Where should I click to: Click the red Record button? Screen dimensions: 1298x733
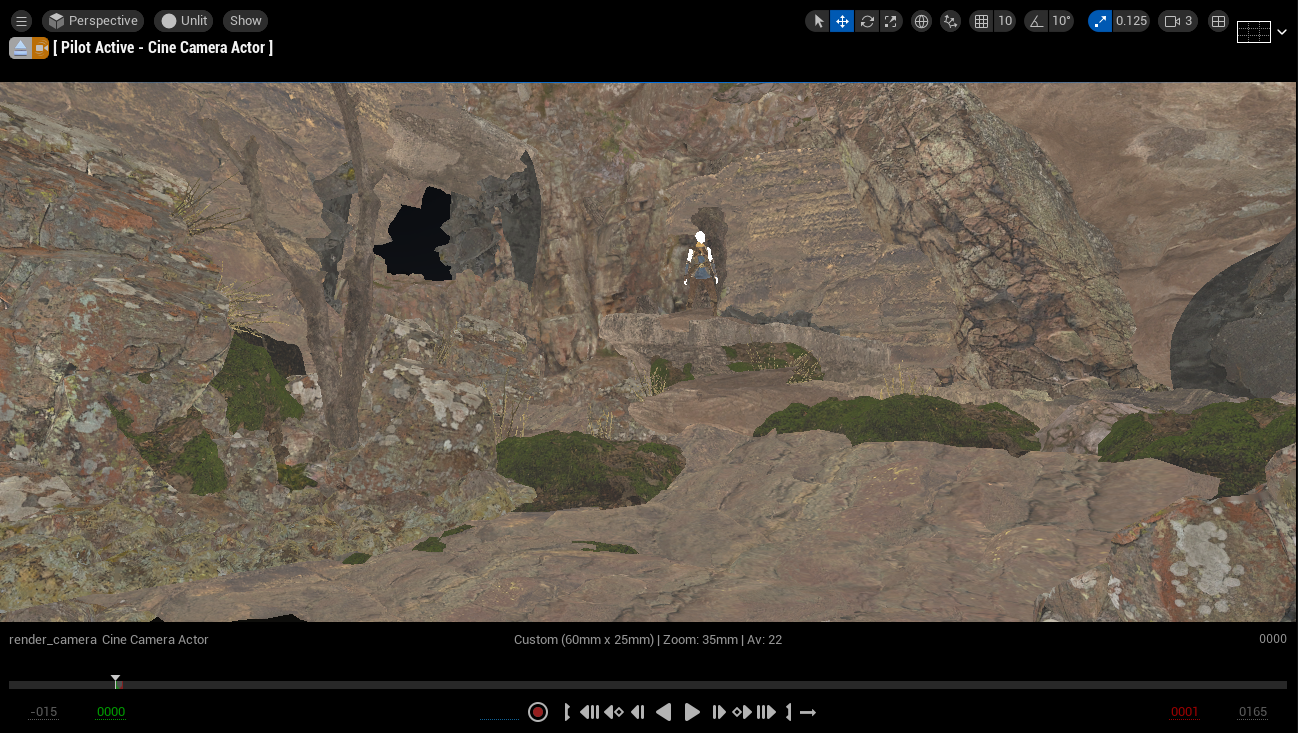coord(538,712)
